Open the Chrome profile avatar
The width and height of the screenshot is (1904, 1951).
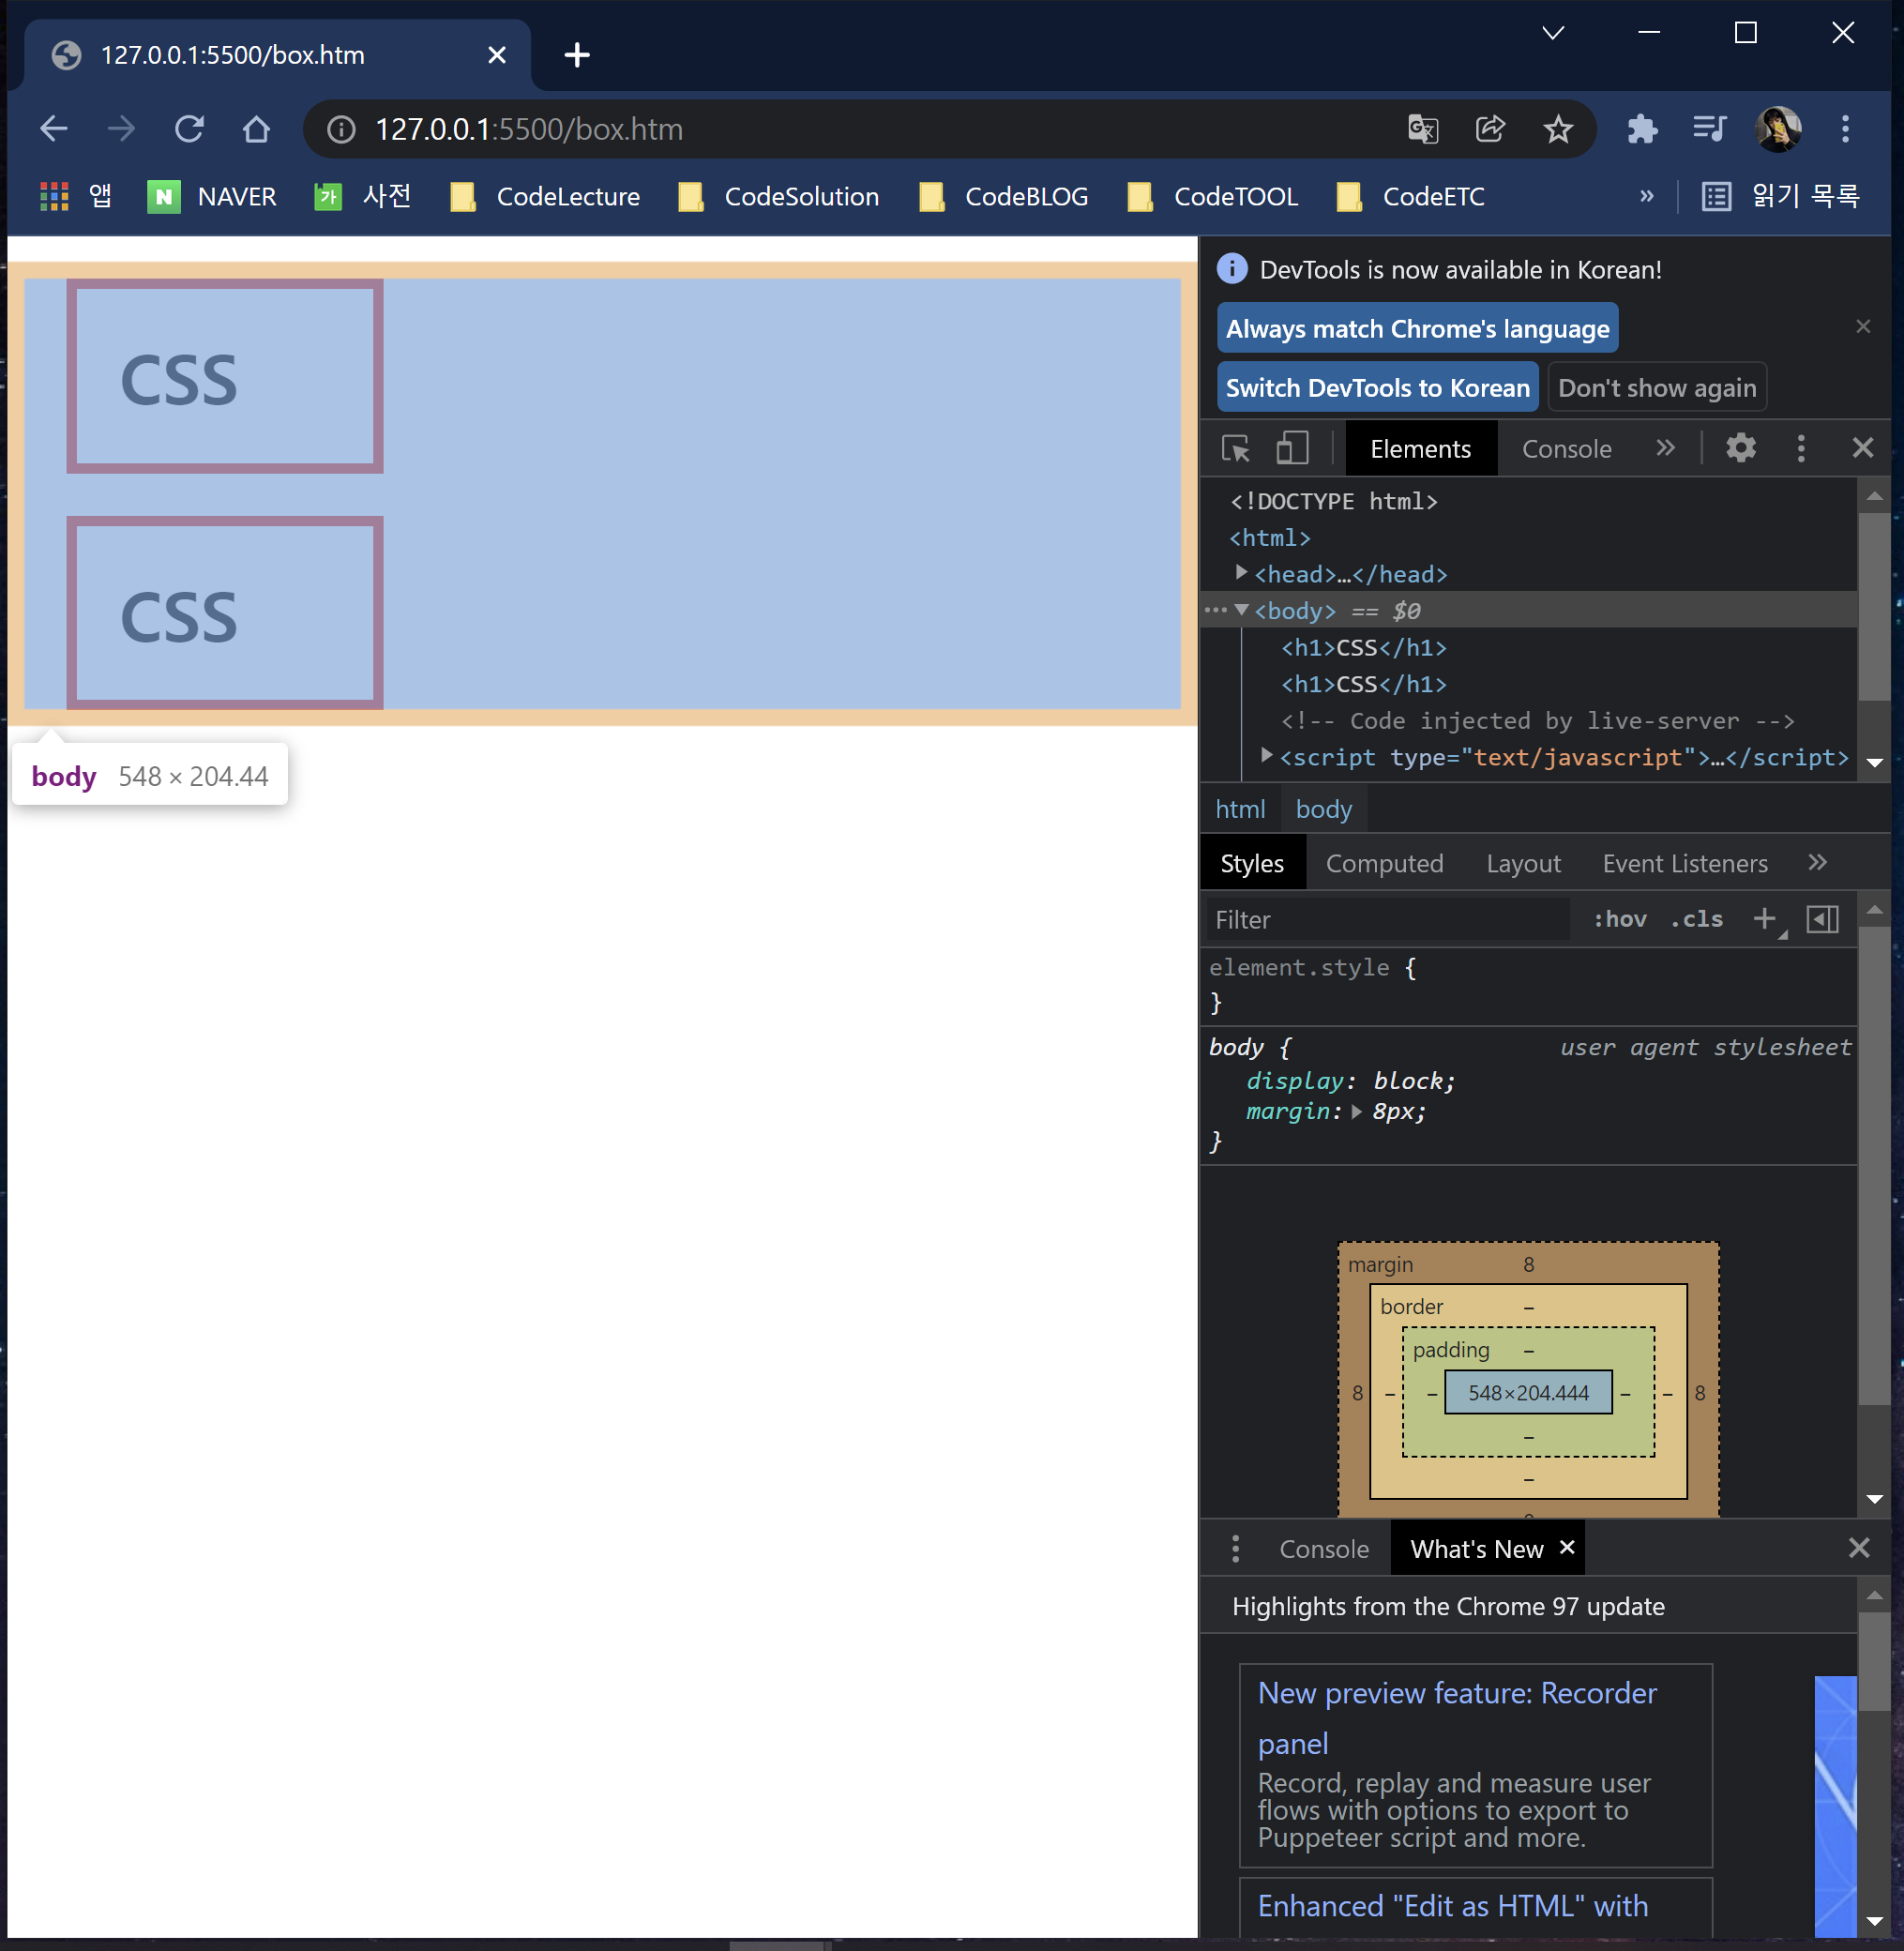(x=1778, y=129)
